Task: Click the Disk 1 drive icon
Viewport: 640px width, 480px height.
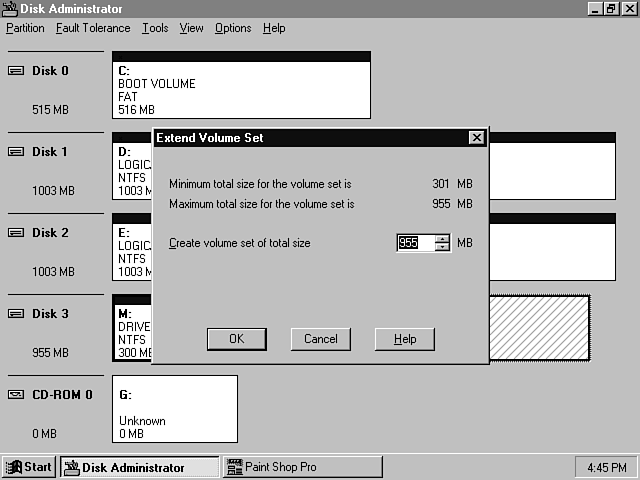Action: (x=17, y=152)
